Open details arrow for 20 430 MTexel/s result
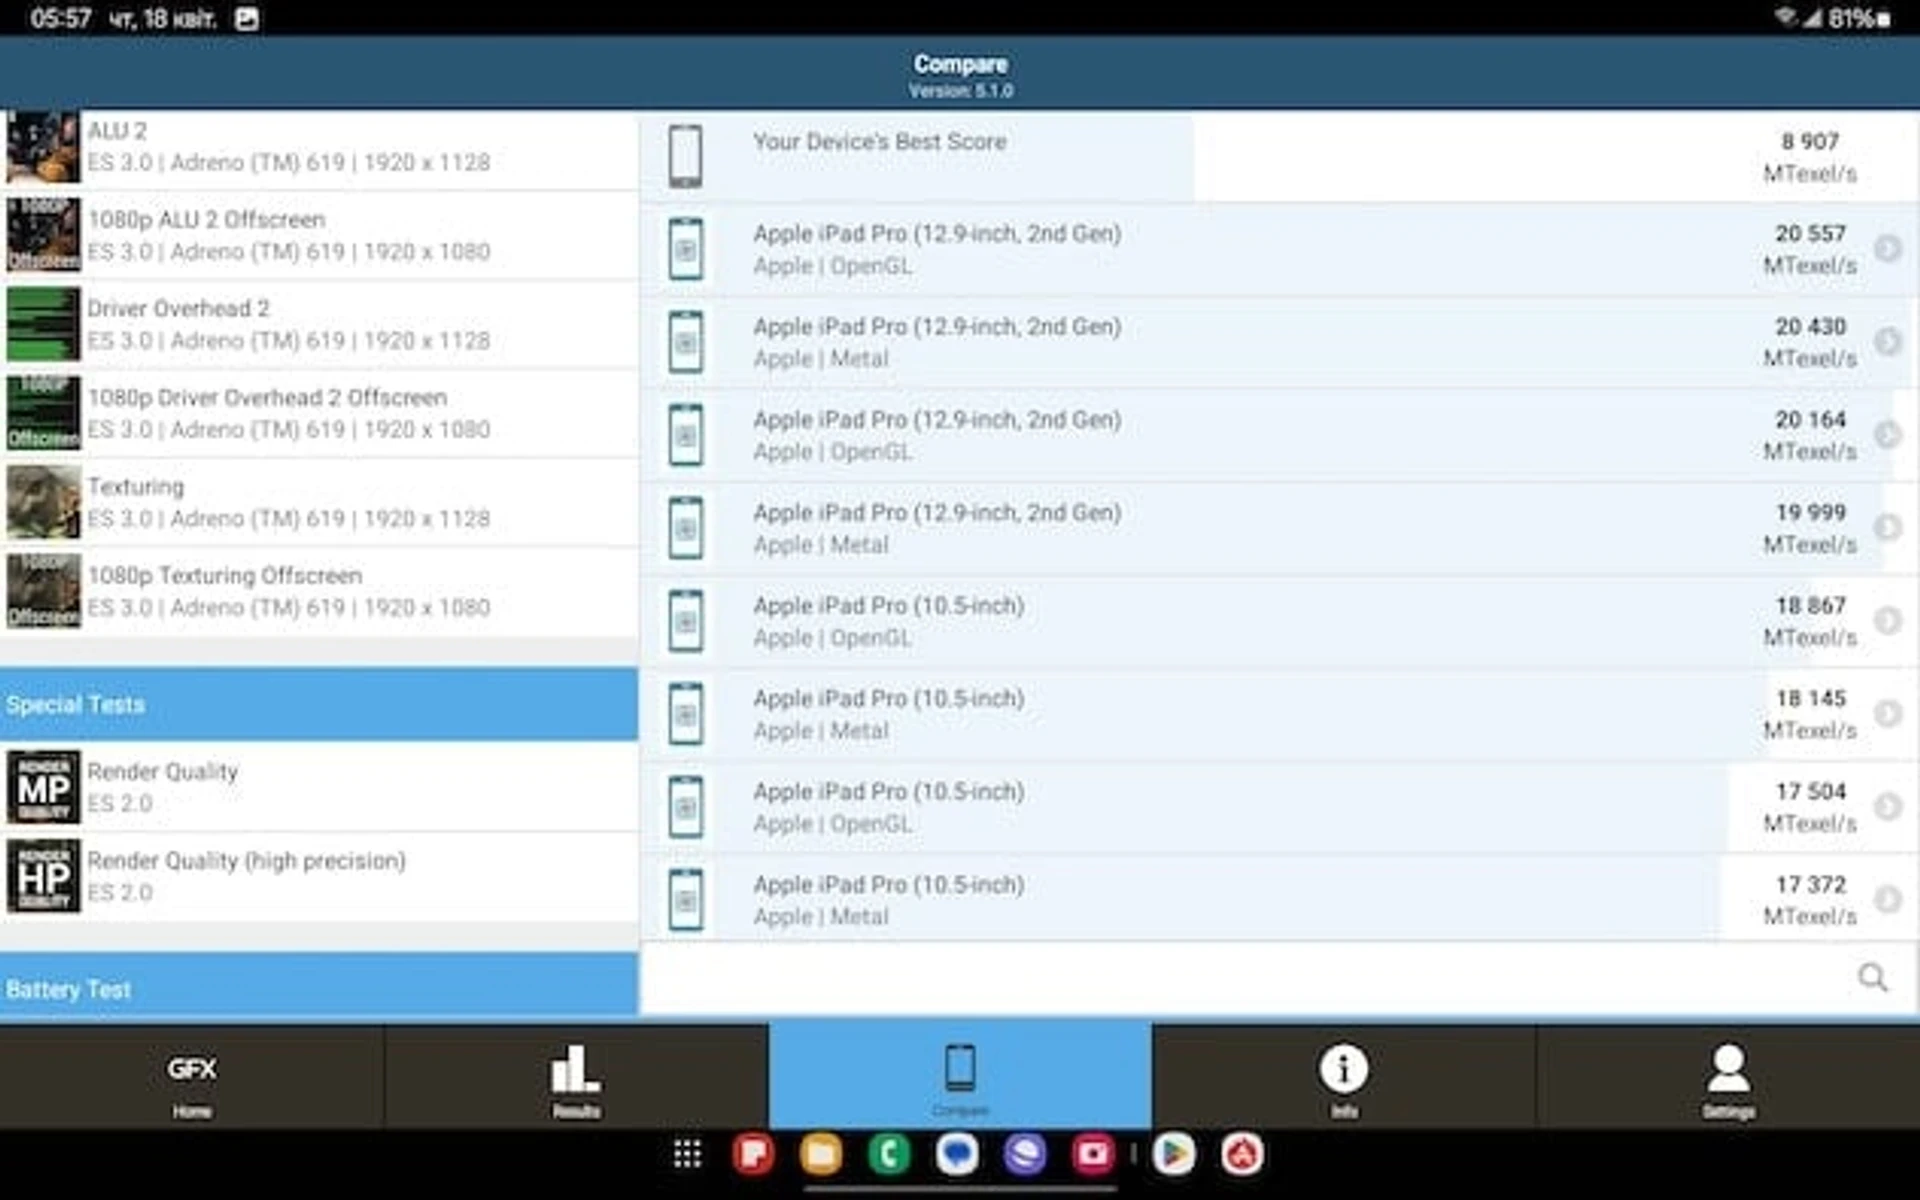Viewport: 1920px width, 1200px height. click(x=1887, y=341)
